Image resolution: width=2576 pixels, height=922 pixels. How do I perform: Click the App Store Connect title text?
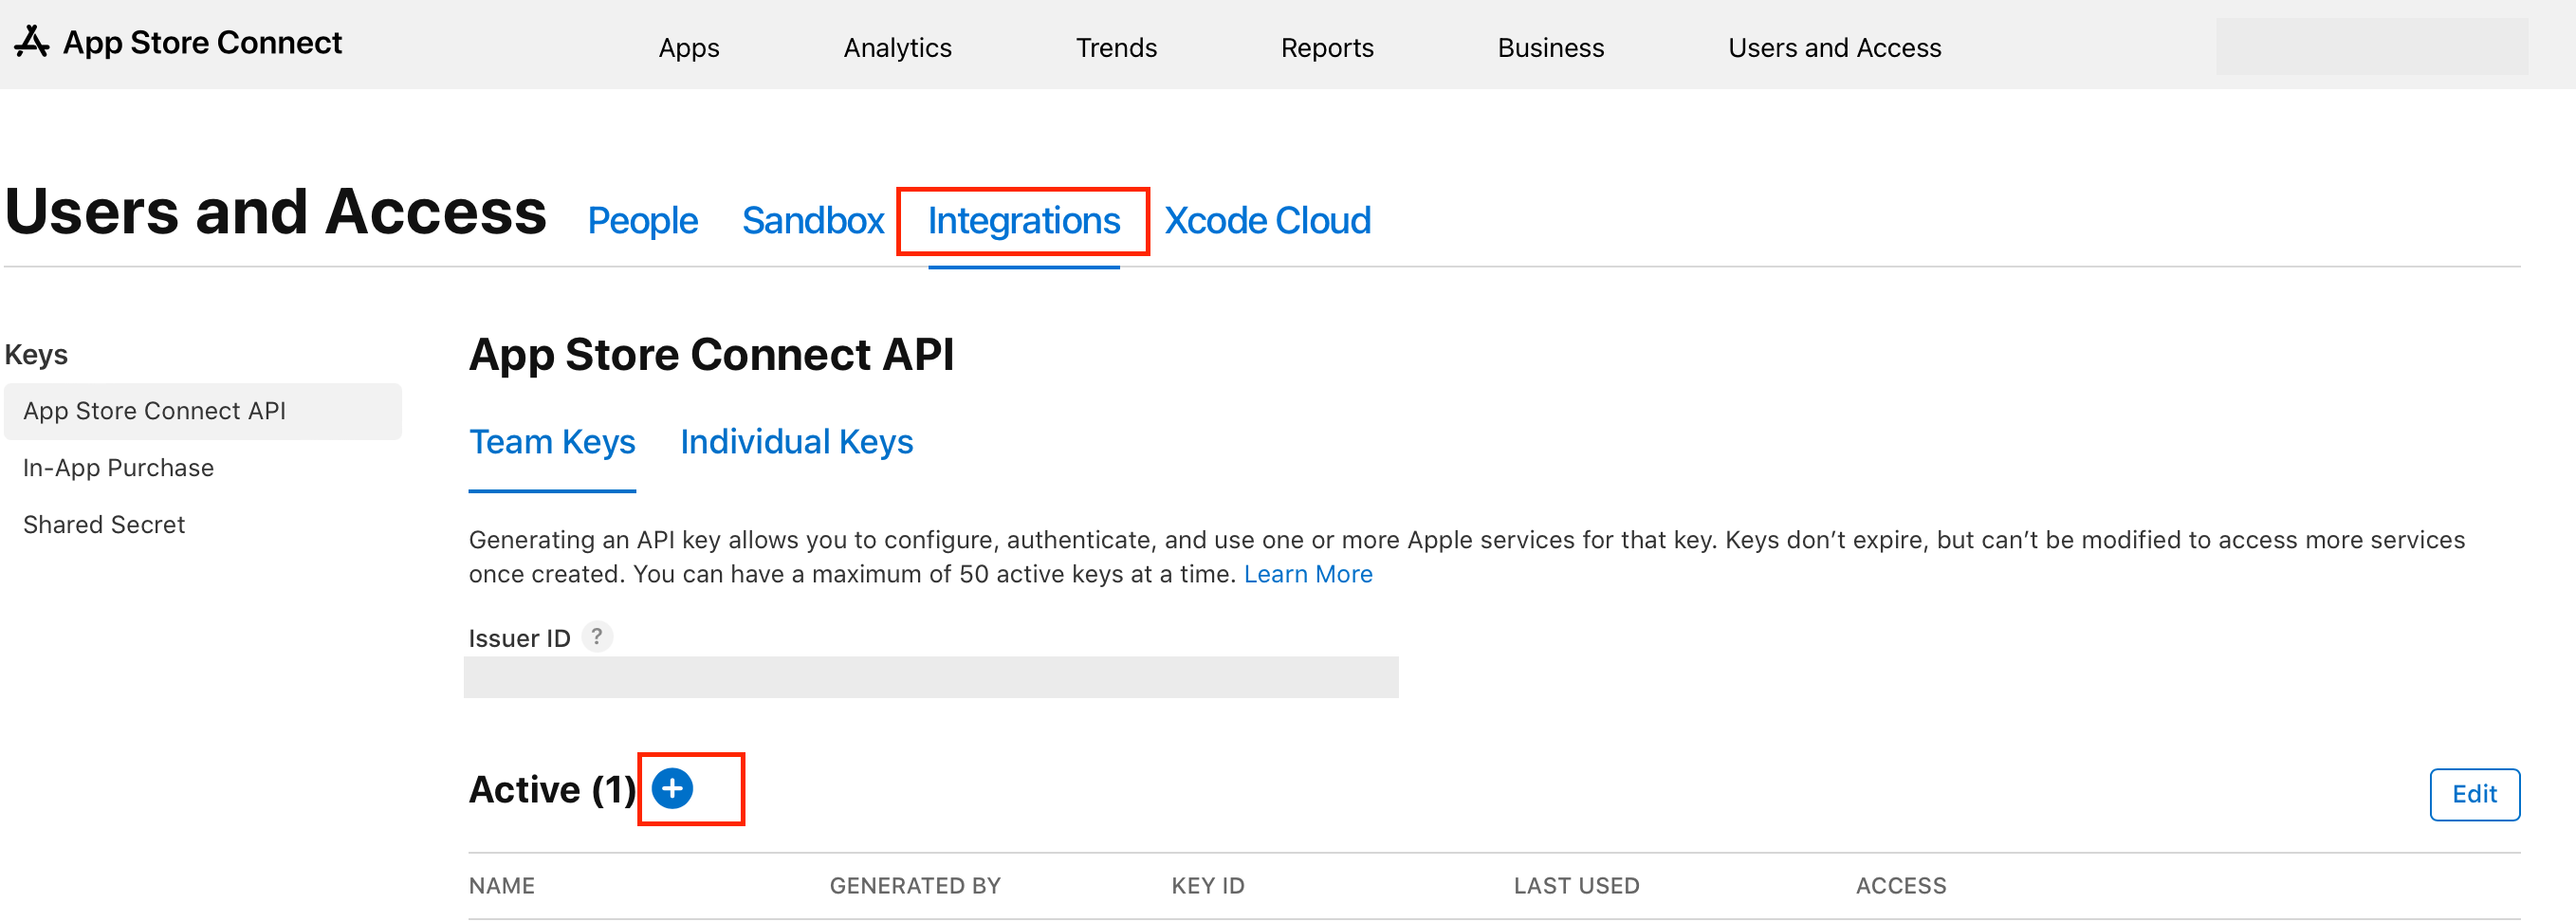coord(202,42)
